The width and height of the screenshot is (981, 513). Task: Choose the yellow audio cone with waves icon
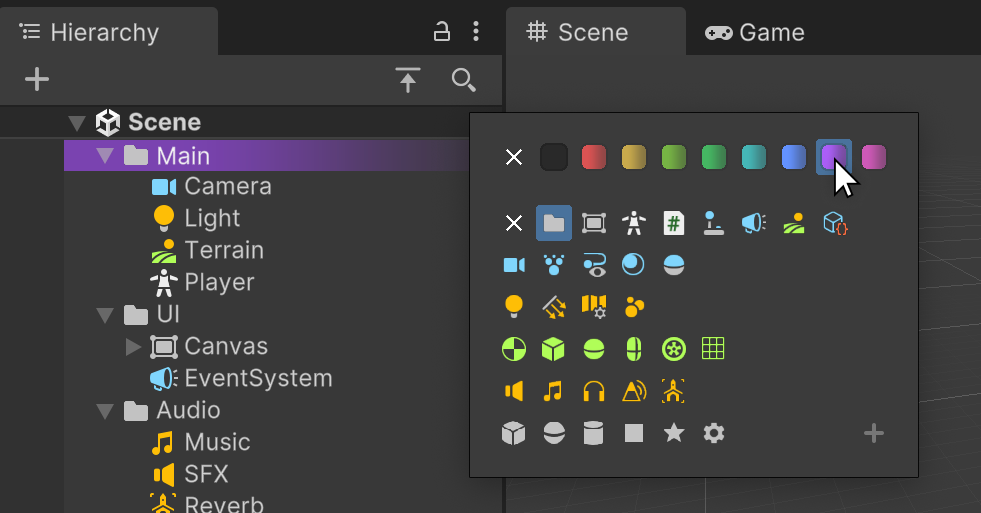(634, 391)
